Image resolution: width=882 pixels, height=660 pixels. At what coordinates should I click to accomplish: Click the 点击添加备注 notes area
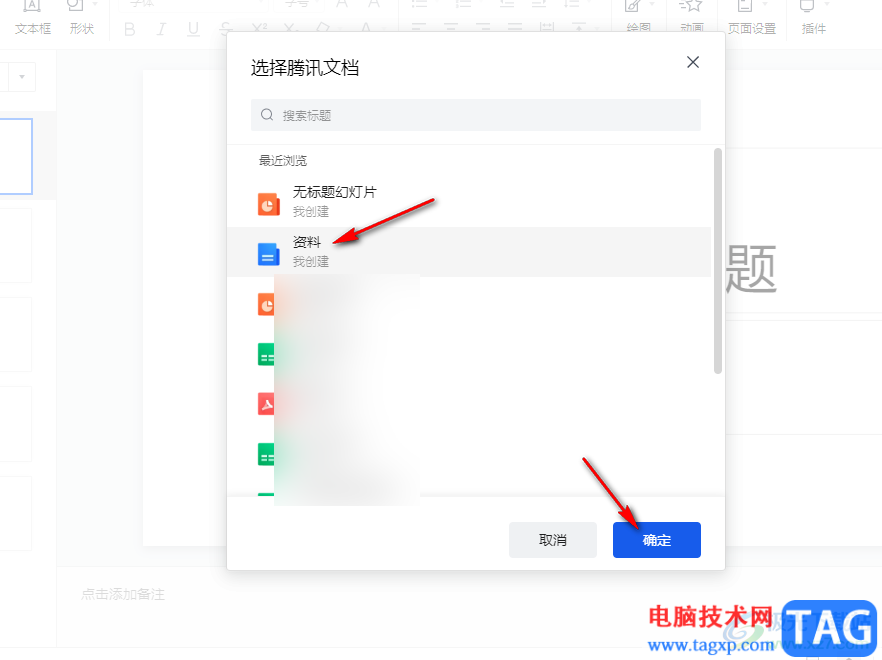(123, 594)
